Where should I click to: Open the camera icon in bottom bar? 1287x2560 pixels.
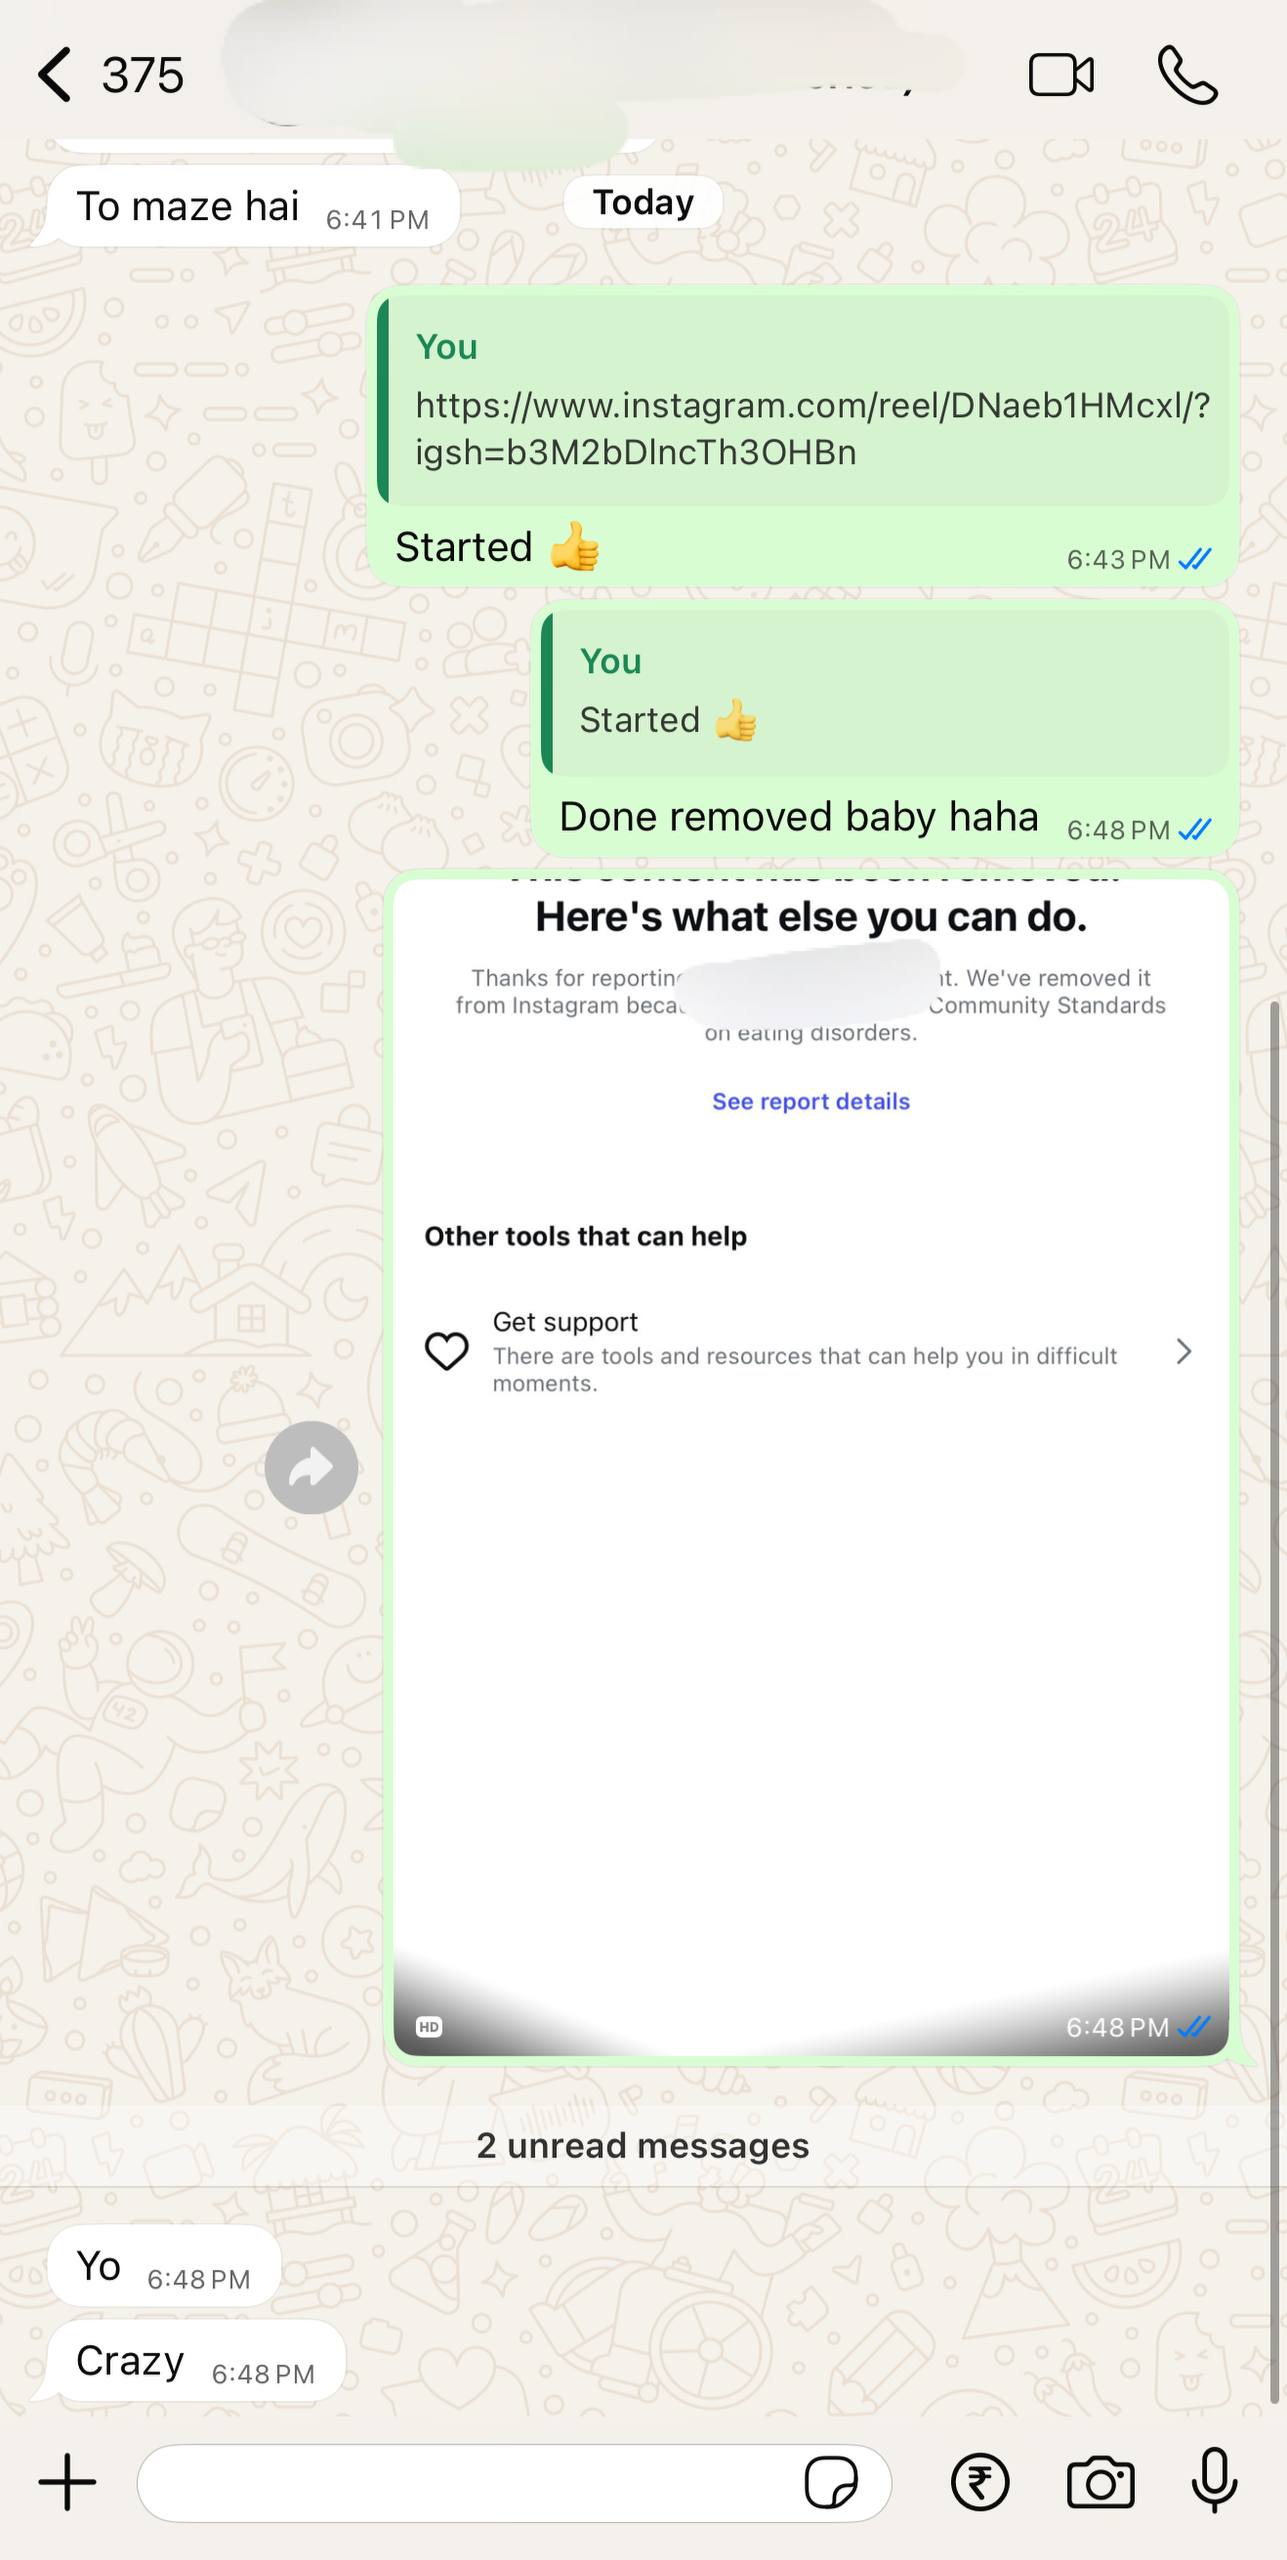[x=1100, y=2483]
